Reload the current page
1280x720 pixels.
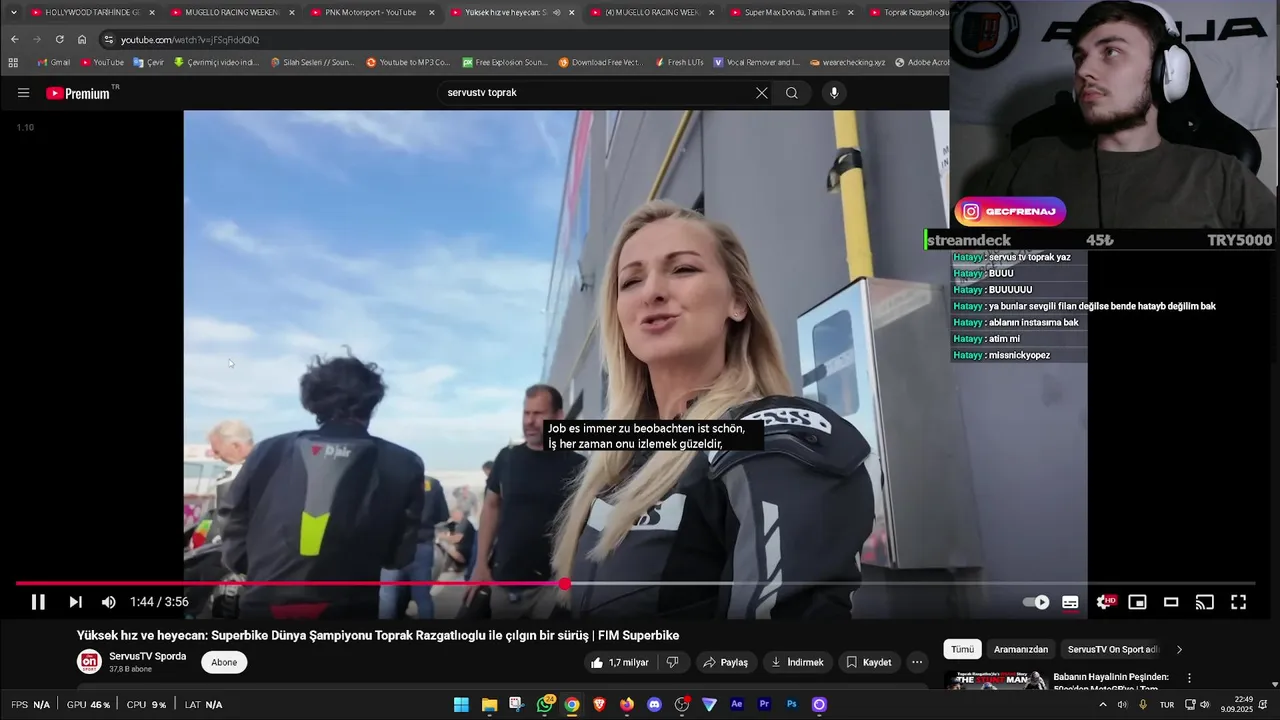(59, 39)
